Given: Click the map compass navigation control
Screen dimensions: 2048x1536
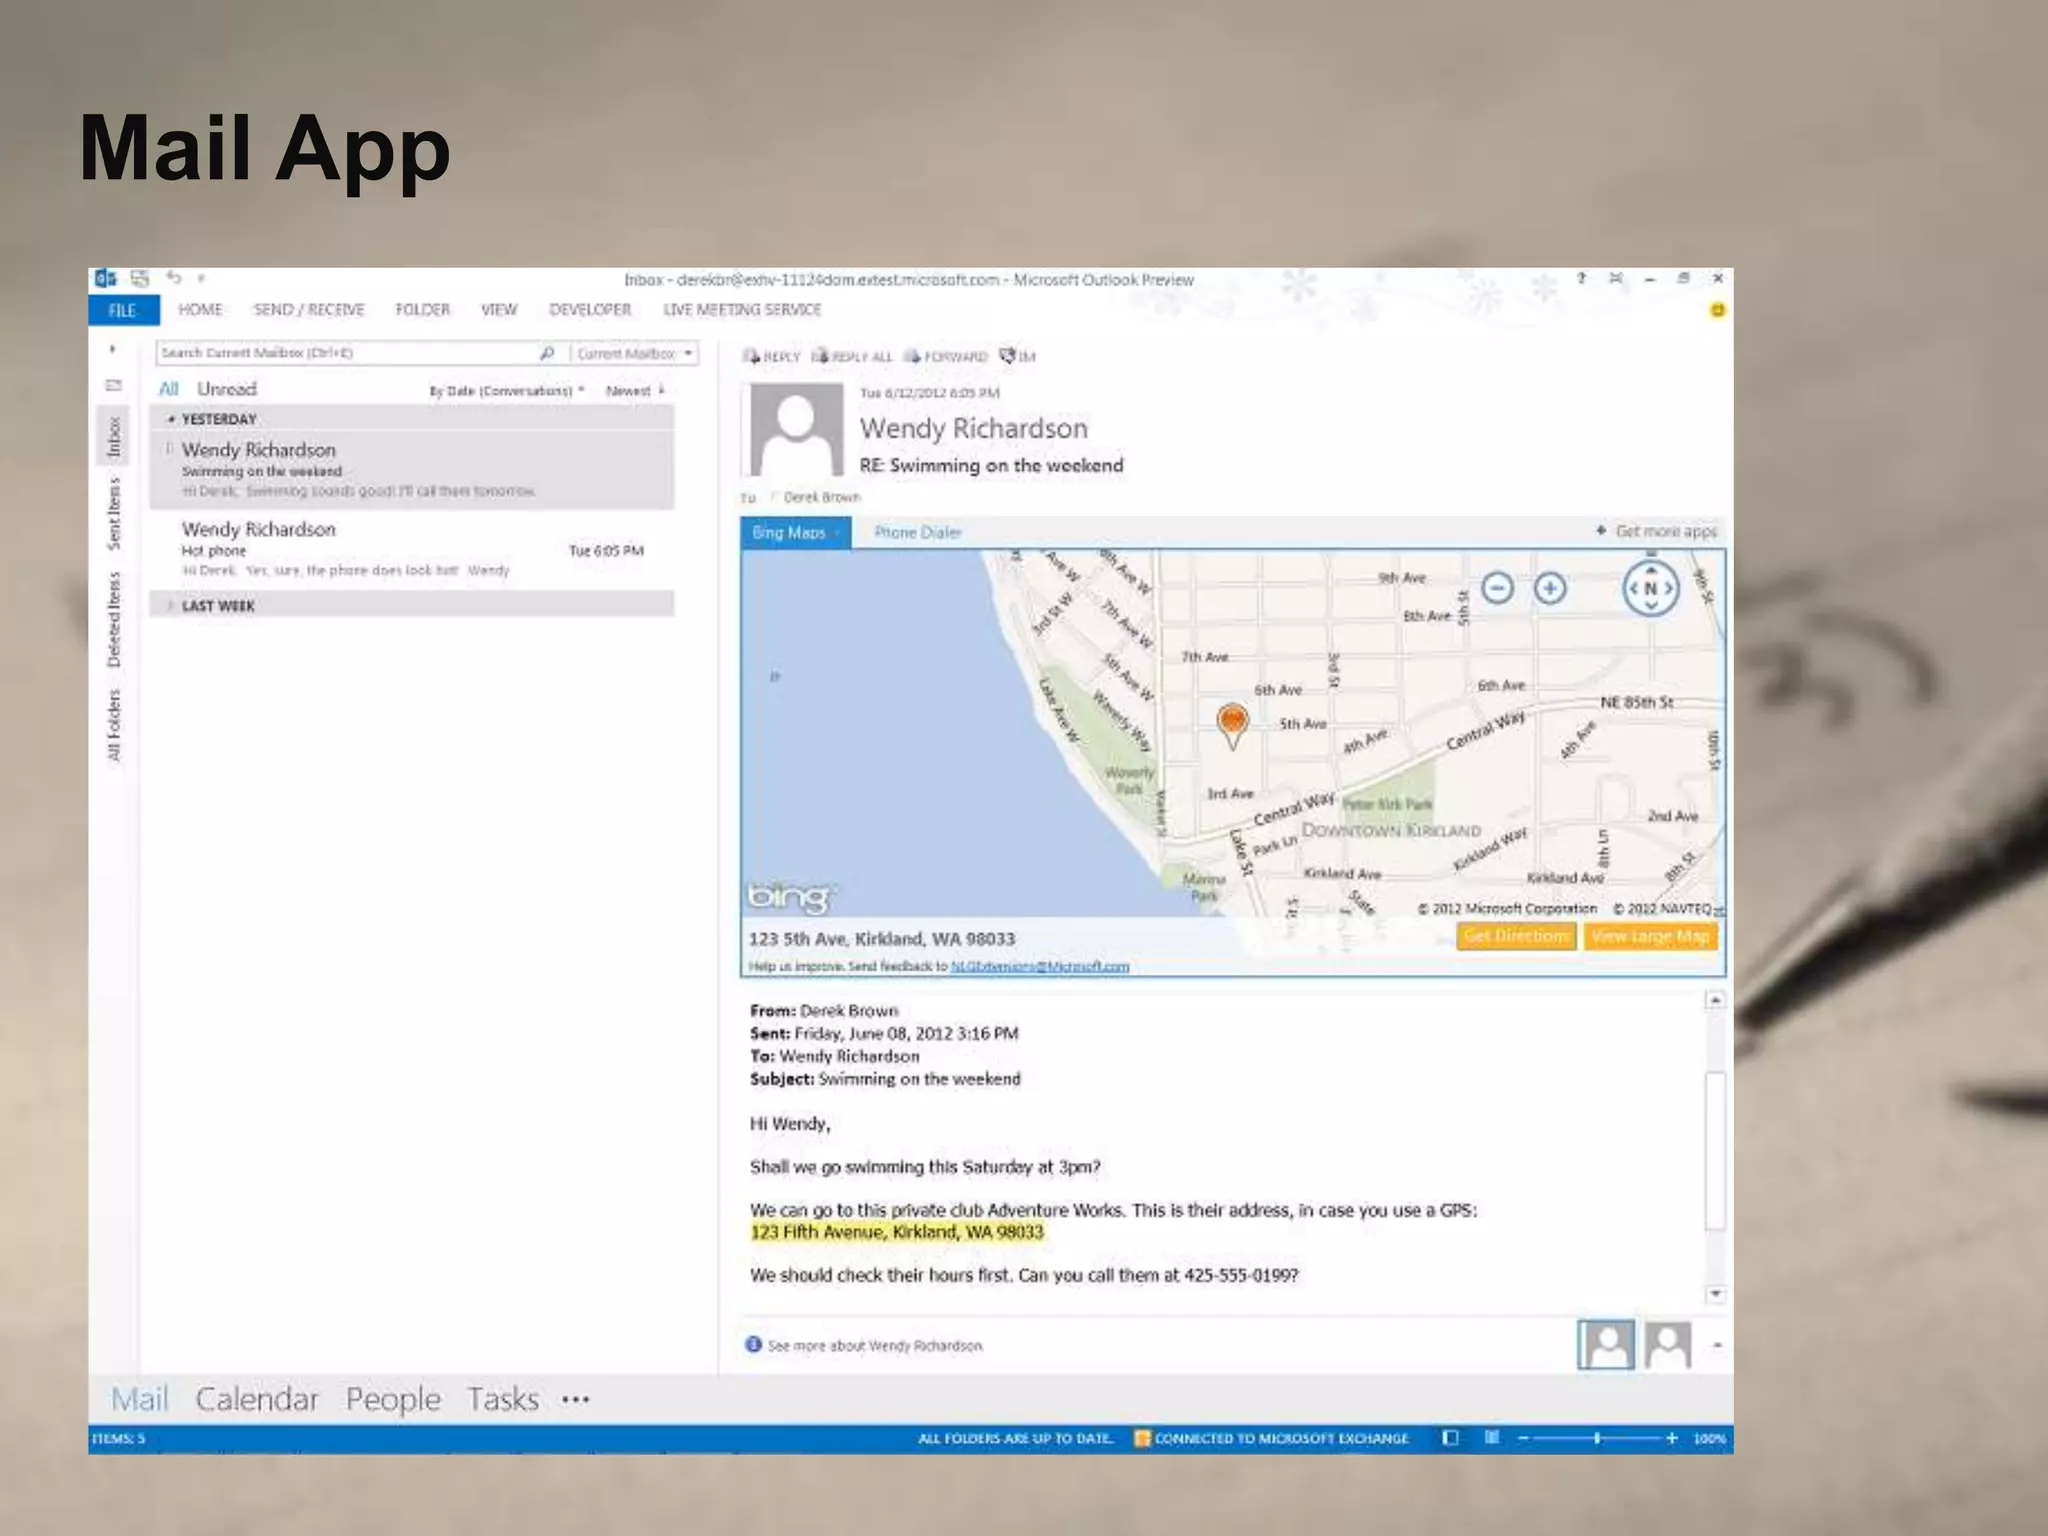Looking at the screenshot, I should tap(1651, 588).
